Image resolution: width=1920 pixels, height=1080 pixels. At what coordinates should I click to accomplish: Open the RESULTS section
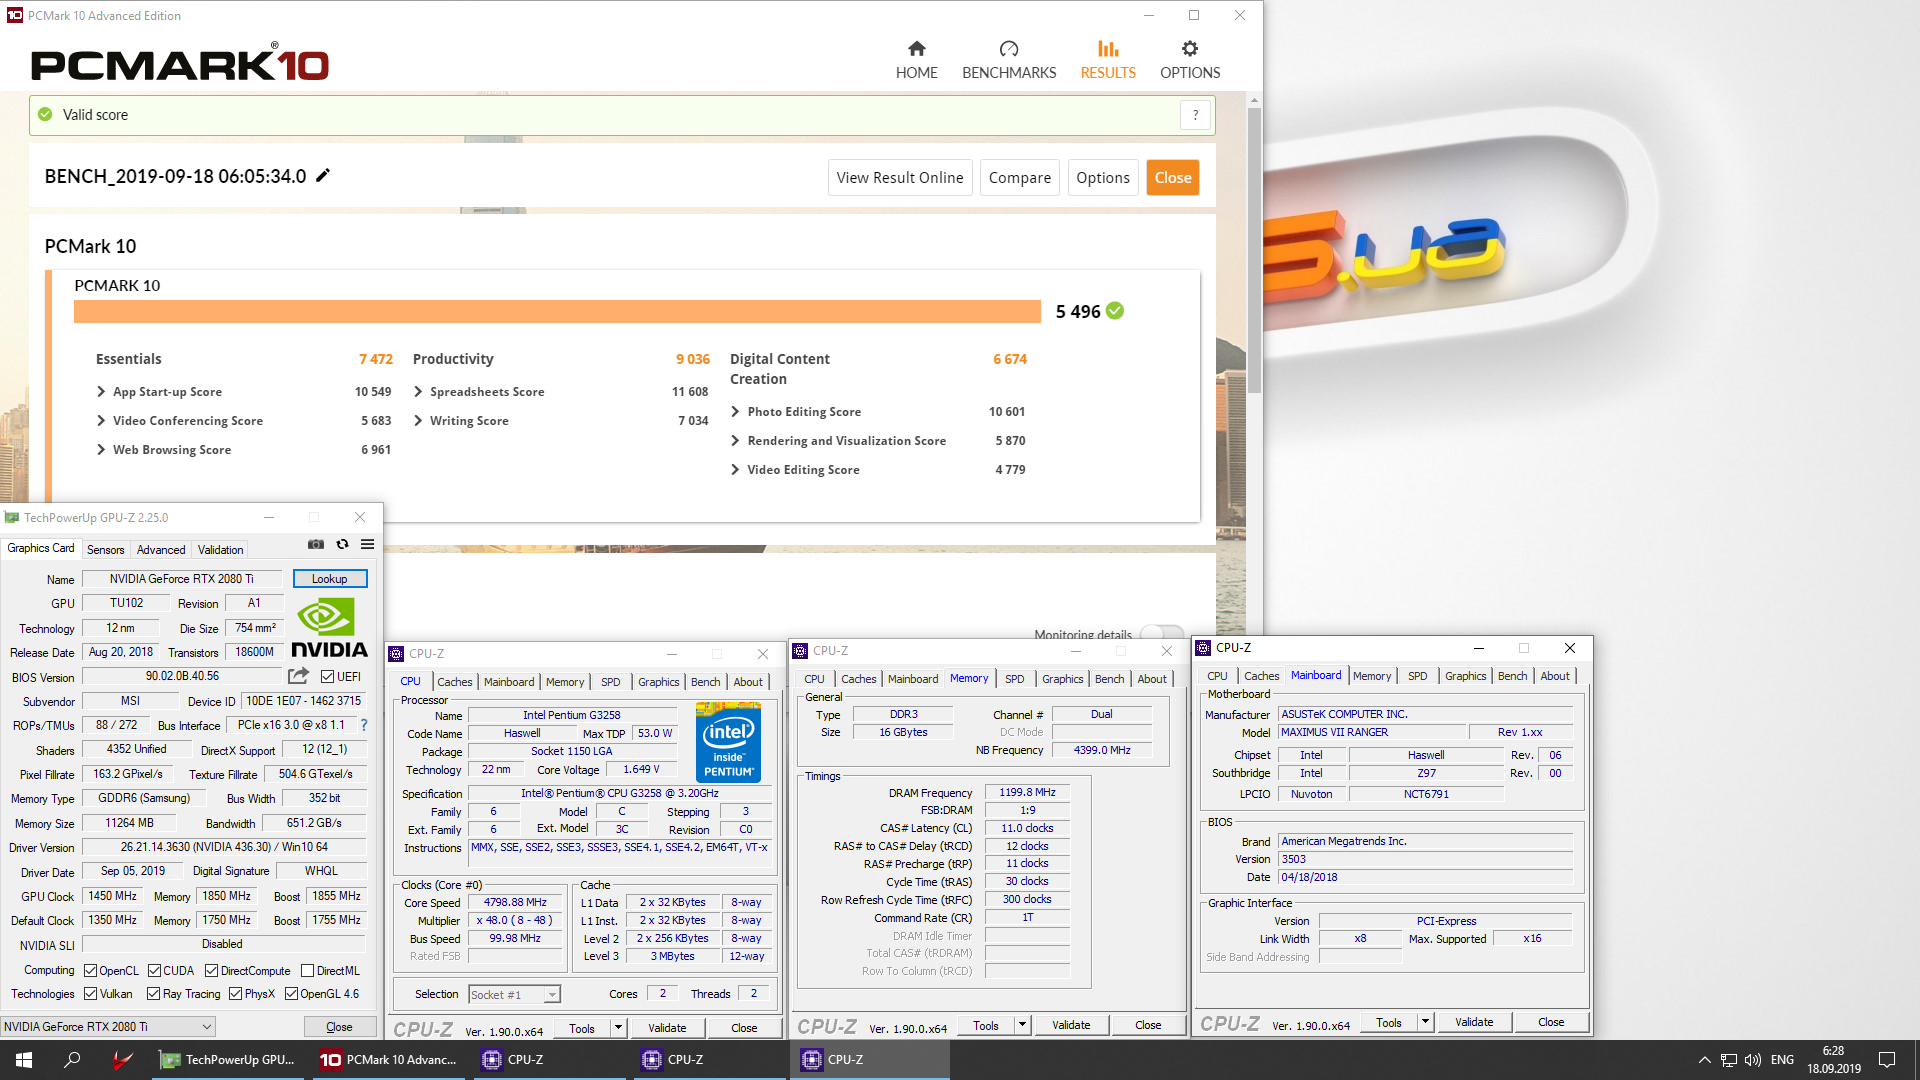1108,60
